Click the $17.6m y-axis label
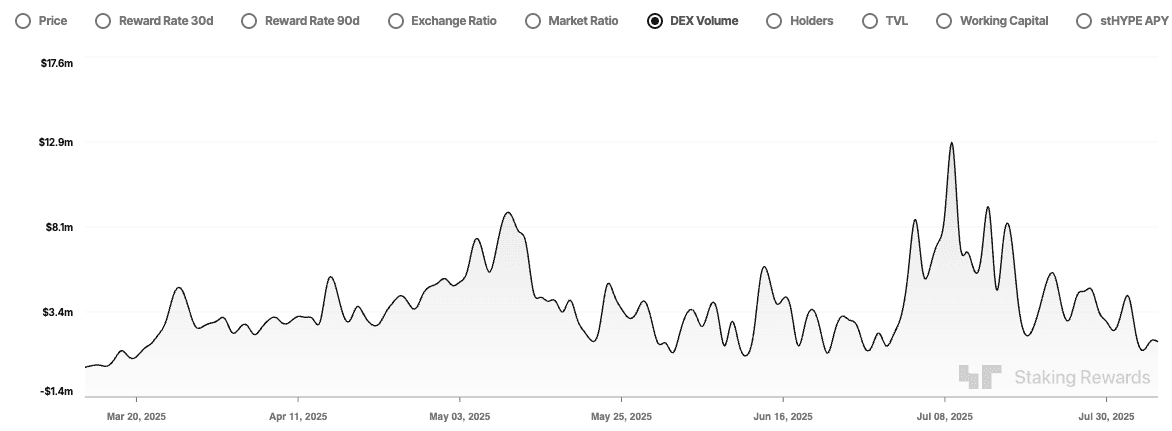Screen dimensions: 1172x431 pos(57,63)
